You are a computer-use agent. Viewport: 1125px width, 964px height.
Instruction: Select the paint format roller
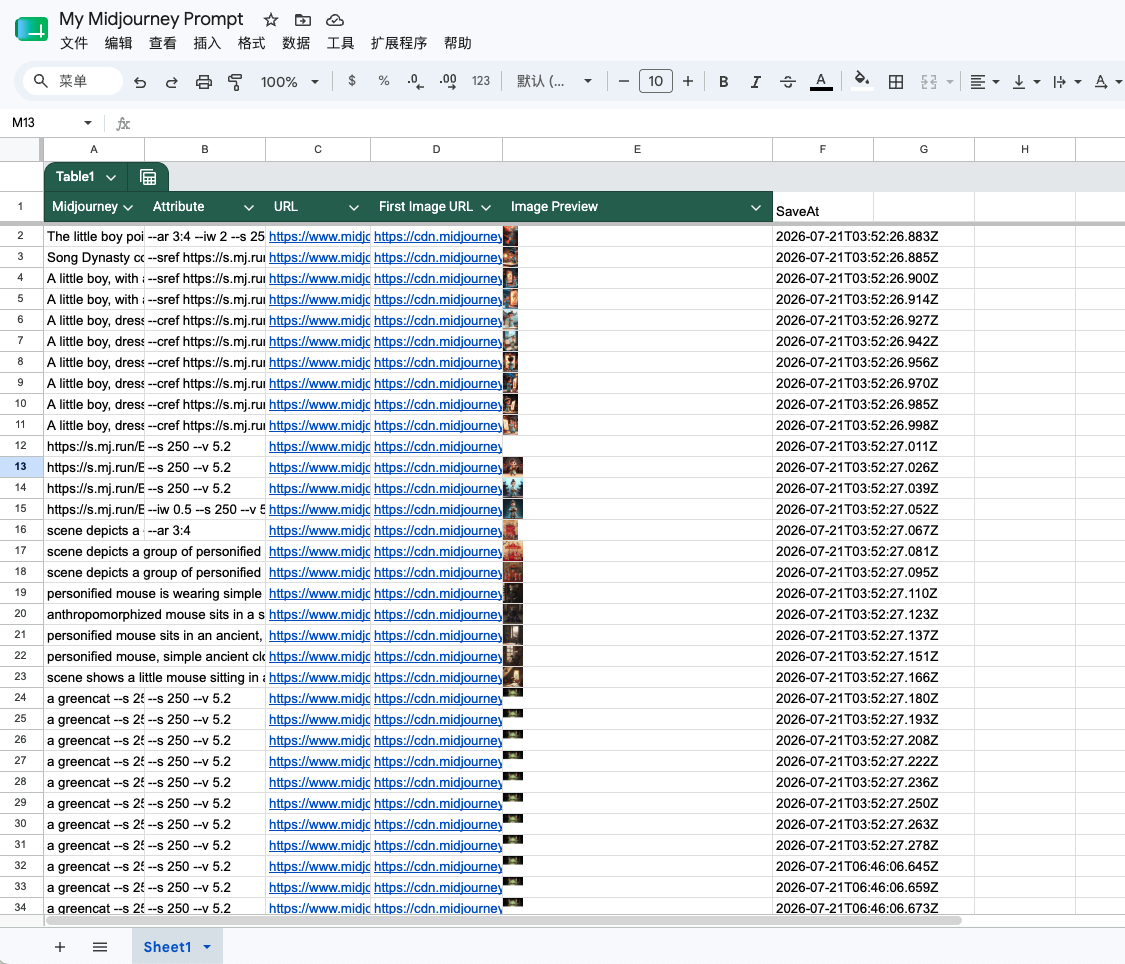[x=235, y=82]
